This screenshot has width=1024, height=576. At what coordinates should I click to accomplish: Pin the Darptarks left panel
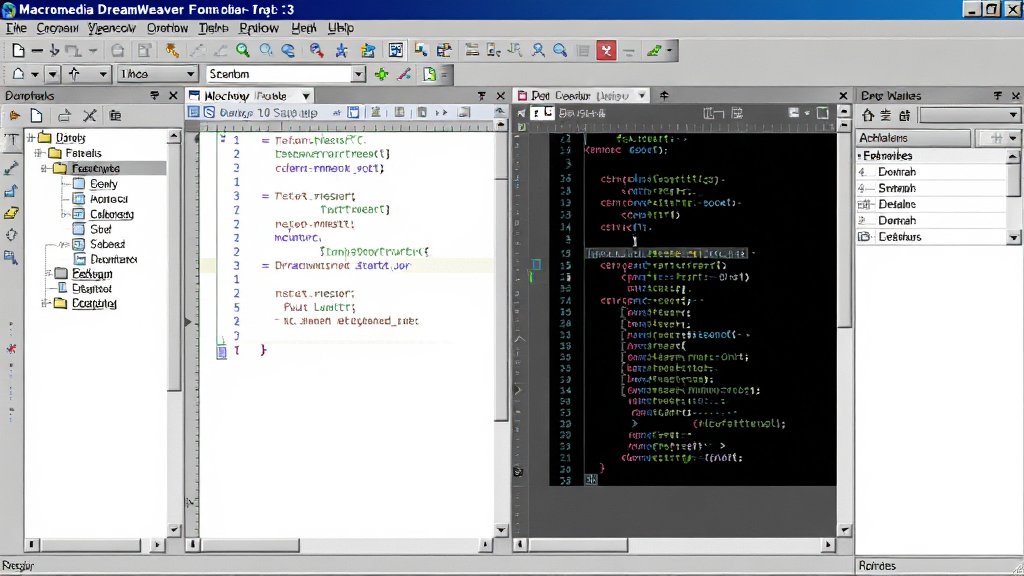point(154,95)
